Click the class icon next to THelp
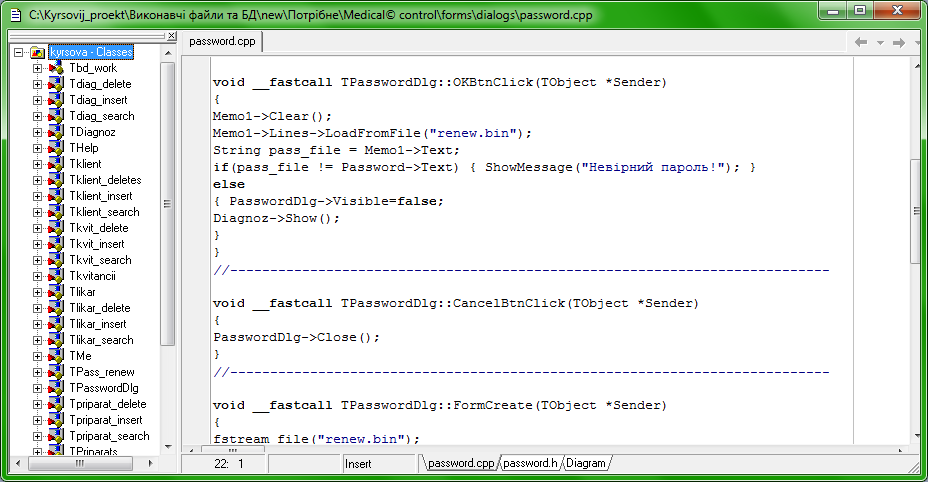The image size is (928, 482). (x=56, y=148)
